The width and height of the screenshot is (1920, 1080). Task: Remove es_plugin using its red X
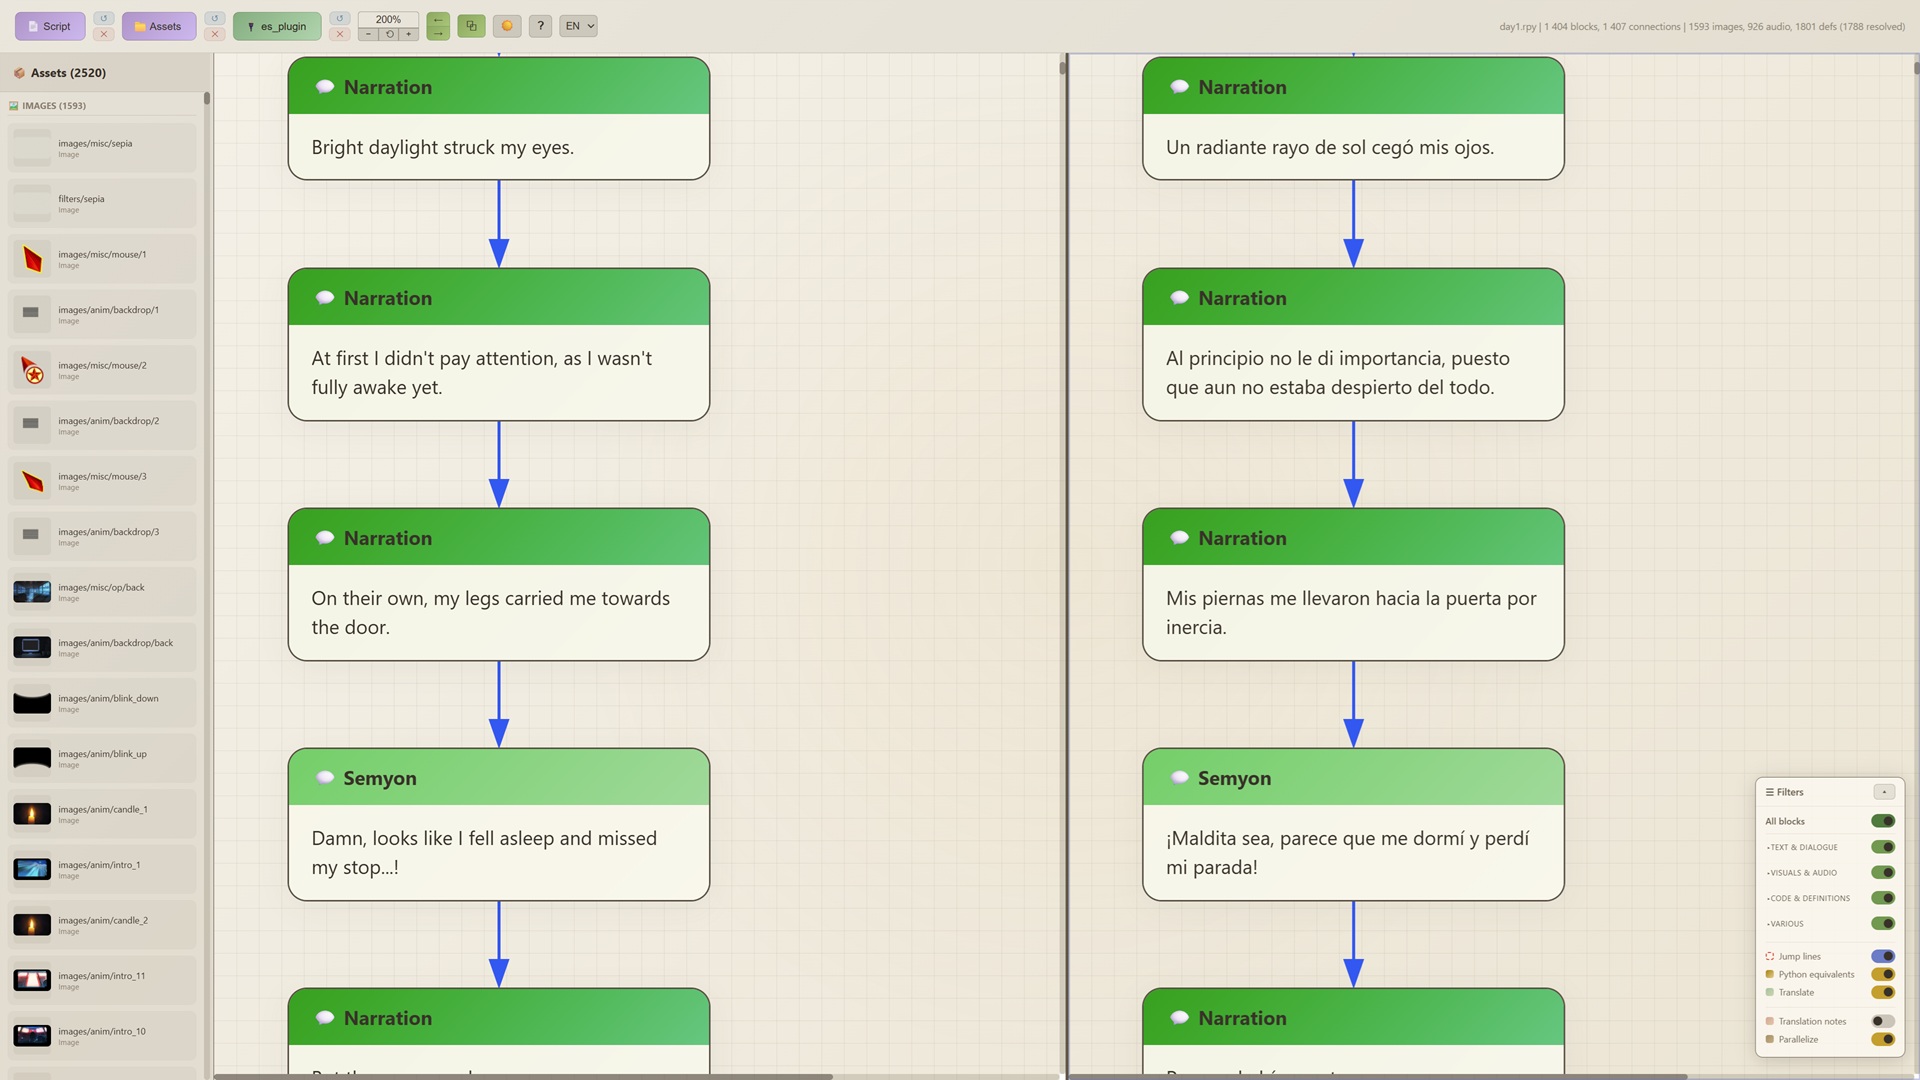point(340,34)
